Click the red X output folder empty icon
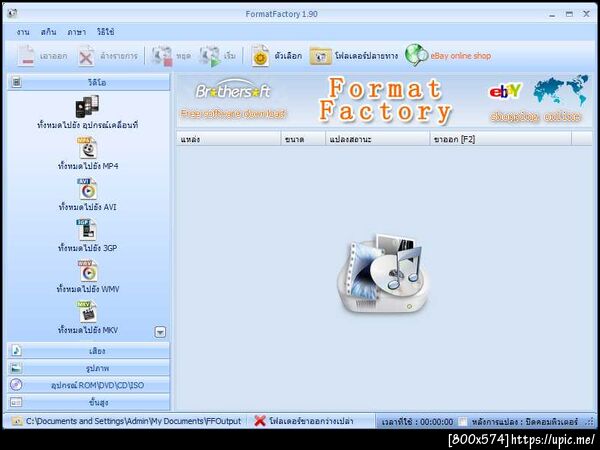This screenshot has height=450, width=600. (x=260, y=421)
